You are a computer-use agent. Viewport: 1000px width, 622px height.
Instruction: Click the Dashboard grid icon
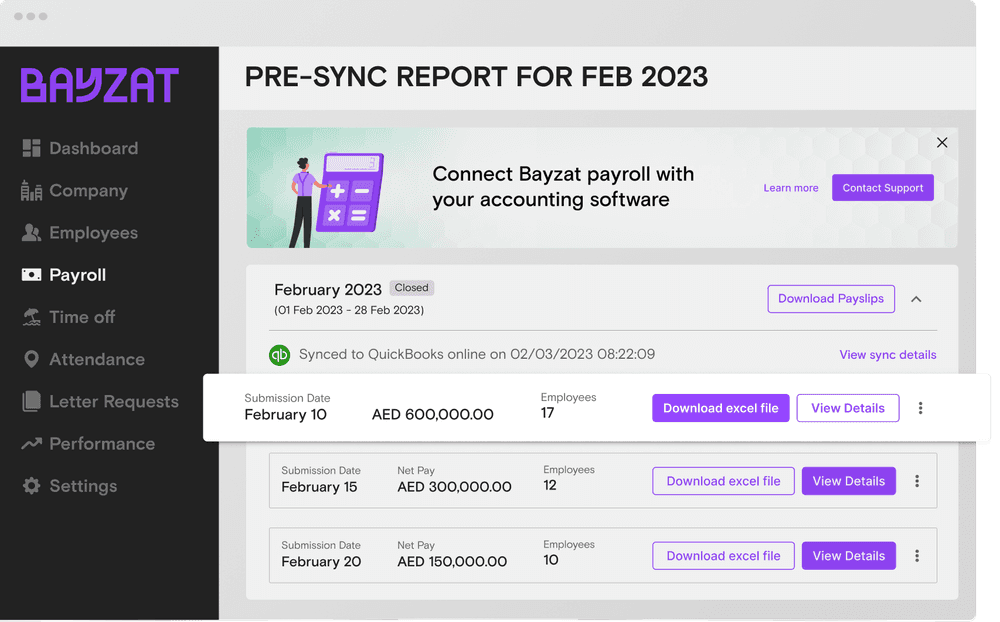(x=31, y=148)
